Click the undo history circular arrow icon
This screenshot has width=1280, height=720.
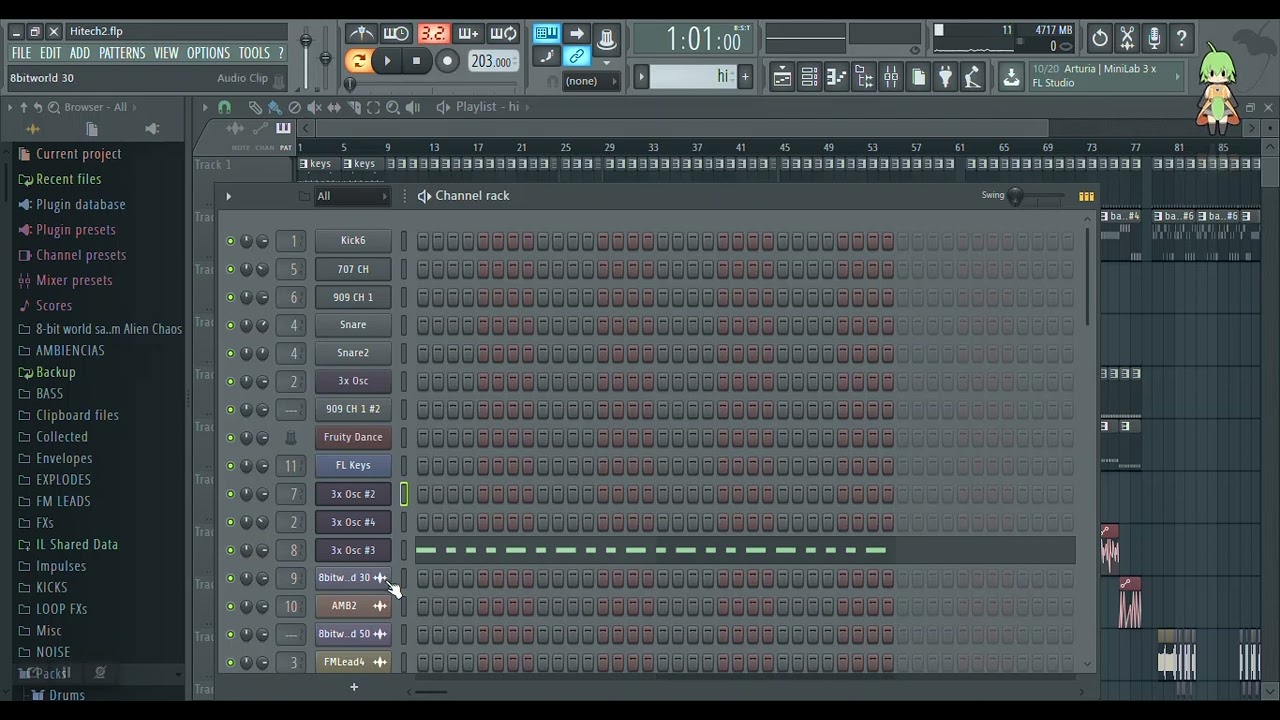coord(1100,39)
